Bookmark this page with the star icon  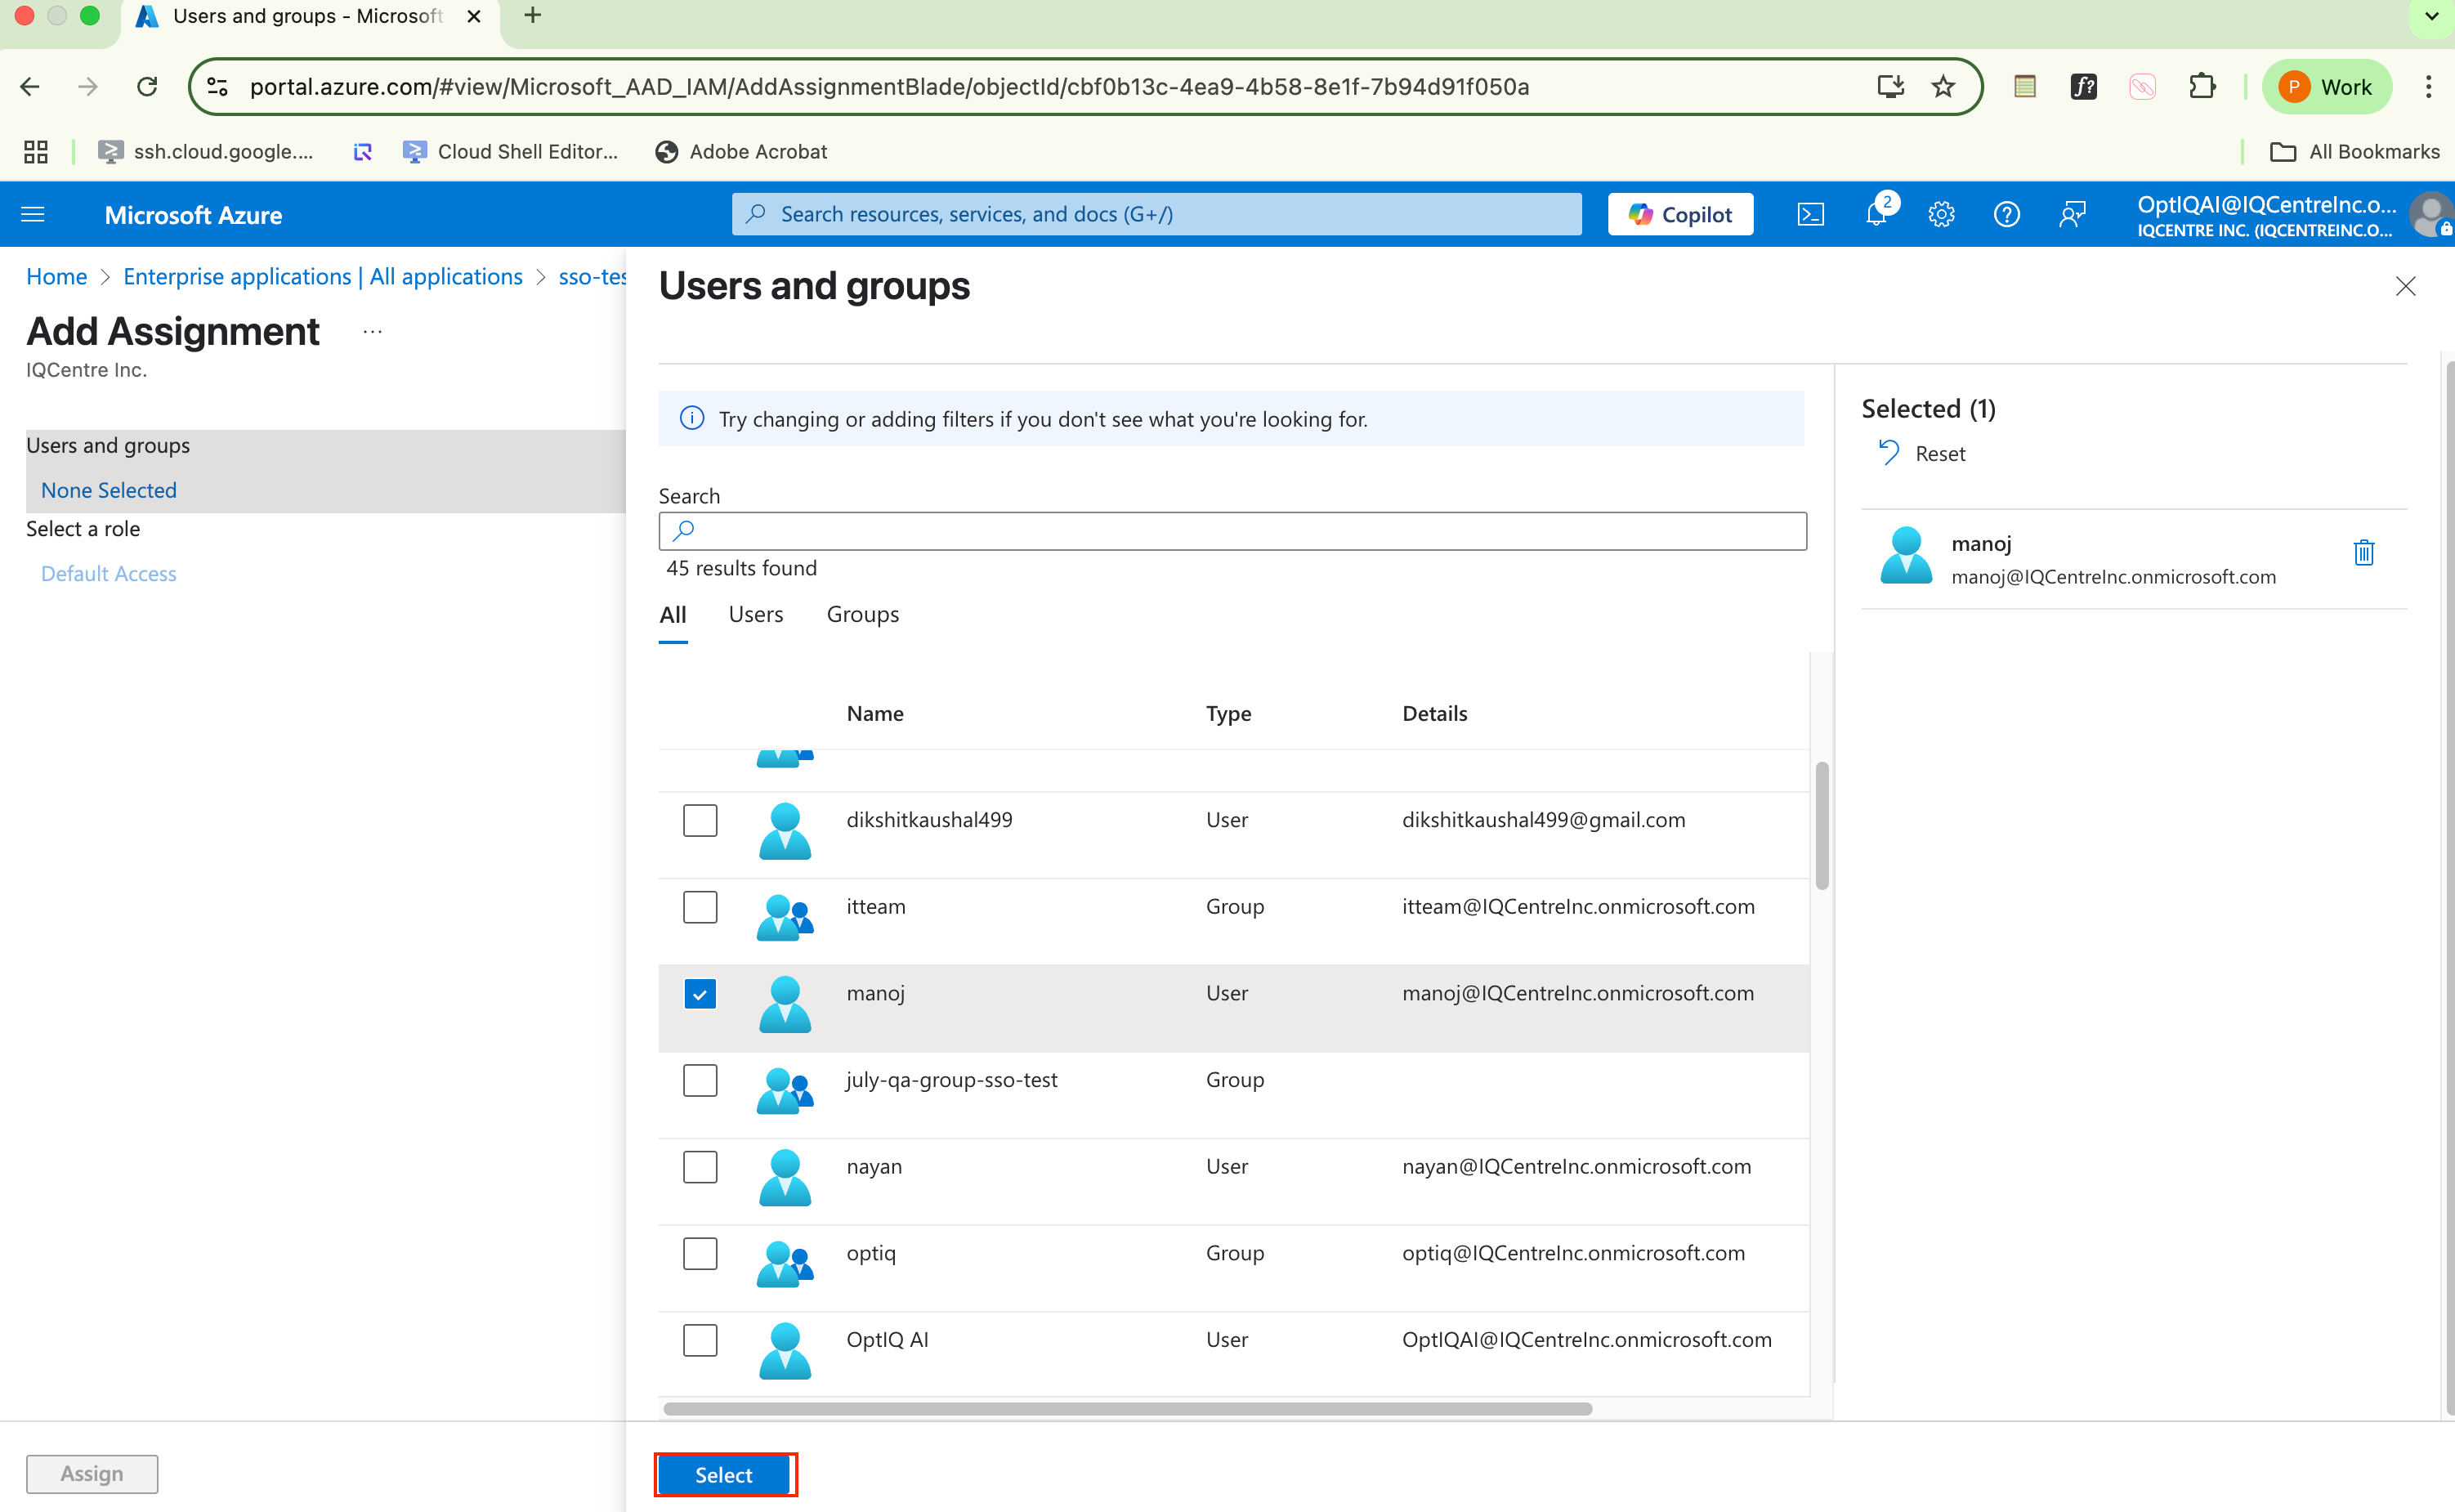click(1943, 87)
